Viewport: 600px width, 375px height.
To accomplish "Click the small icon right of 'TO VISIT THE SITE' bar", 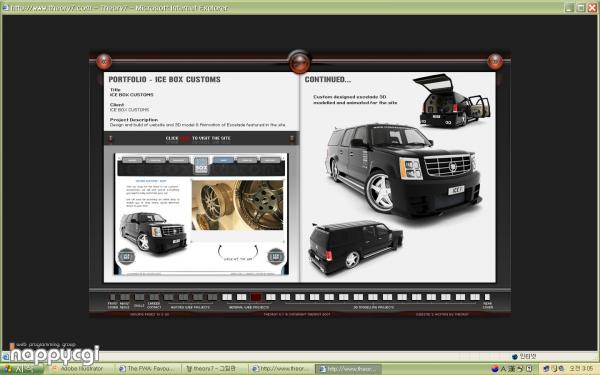I will pyautogui.click(x=292, y=138).
